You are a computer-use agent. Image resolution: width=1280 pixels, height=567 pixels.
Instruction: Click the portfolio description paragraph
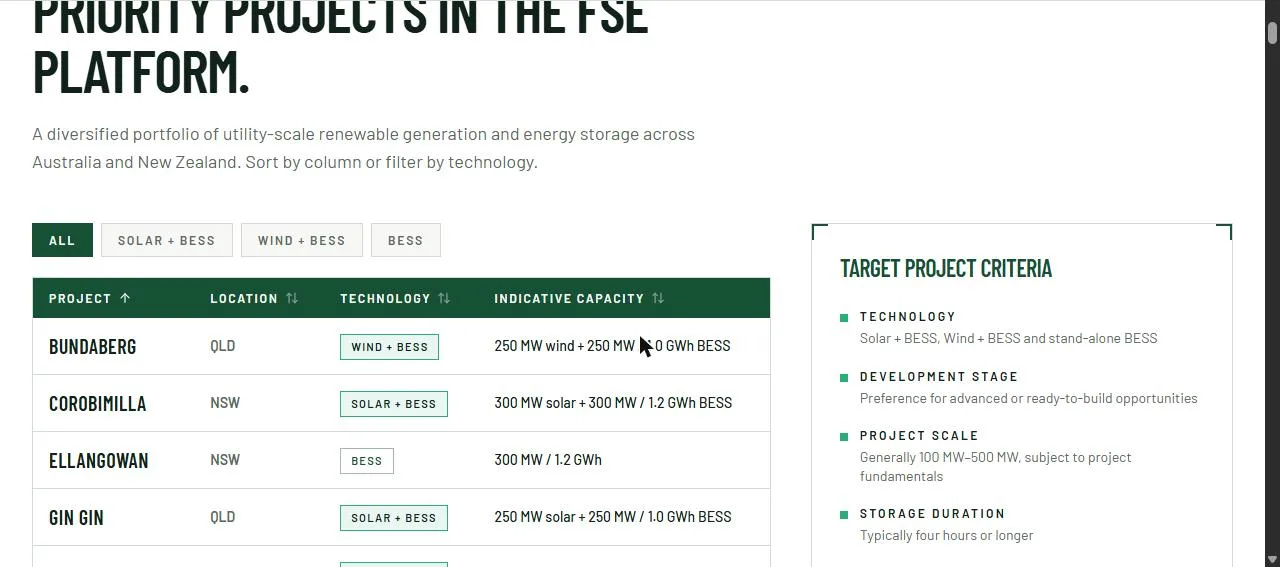click(363, 148)
